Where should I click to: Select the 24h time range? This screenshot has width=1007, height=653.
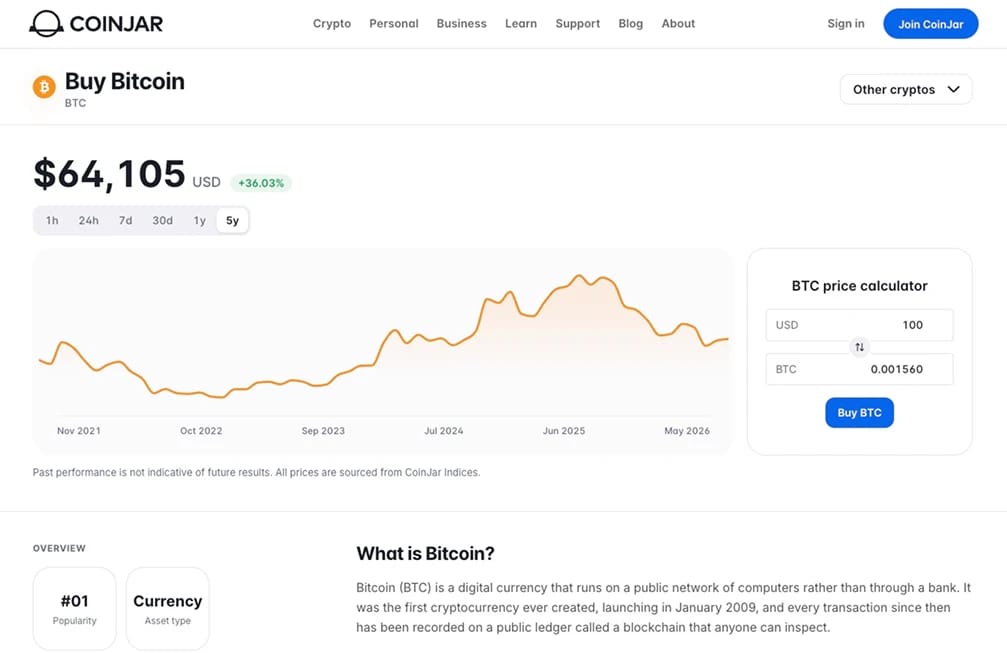(89, 220)
